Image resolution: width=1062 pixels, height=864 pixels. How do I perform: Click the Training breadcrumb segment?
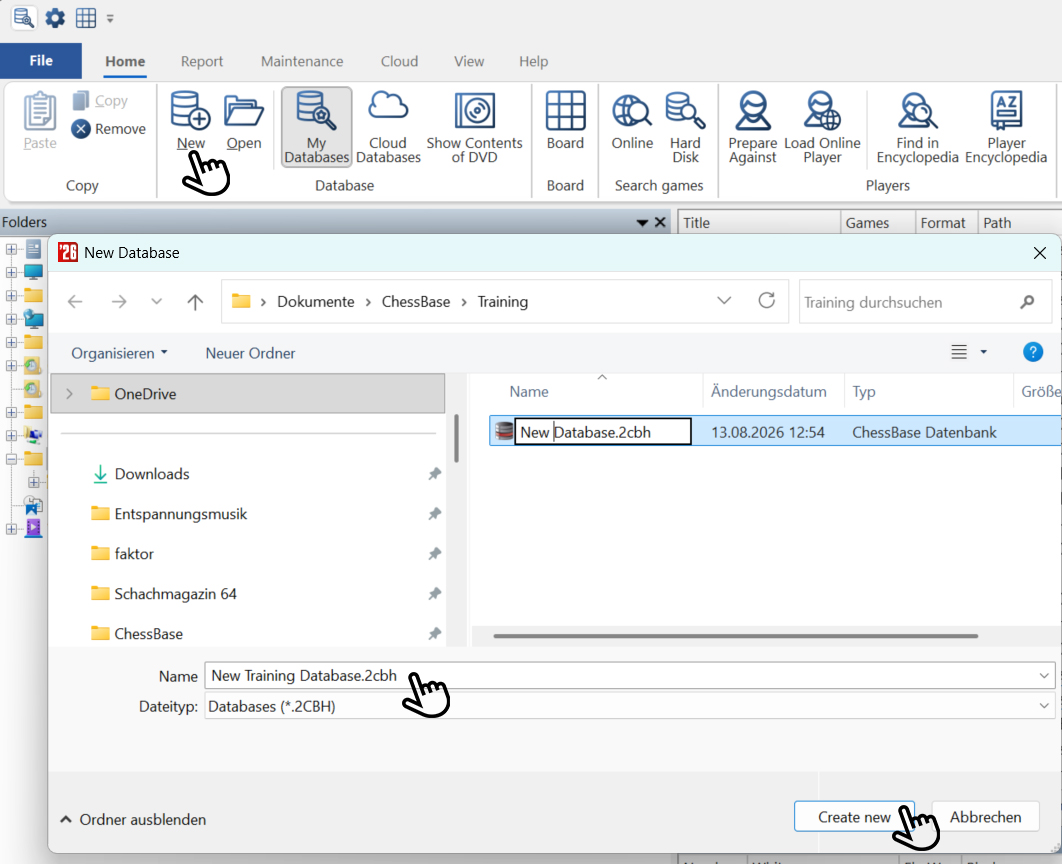tap(503, 301)
